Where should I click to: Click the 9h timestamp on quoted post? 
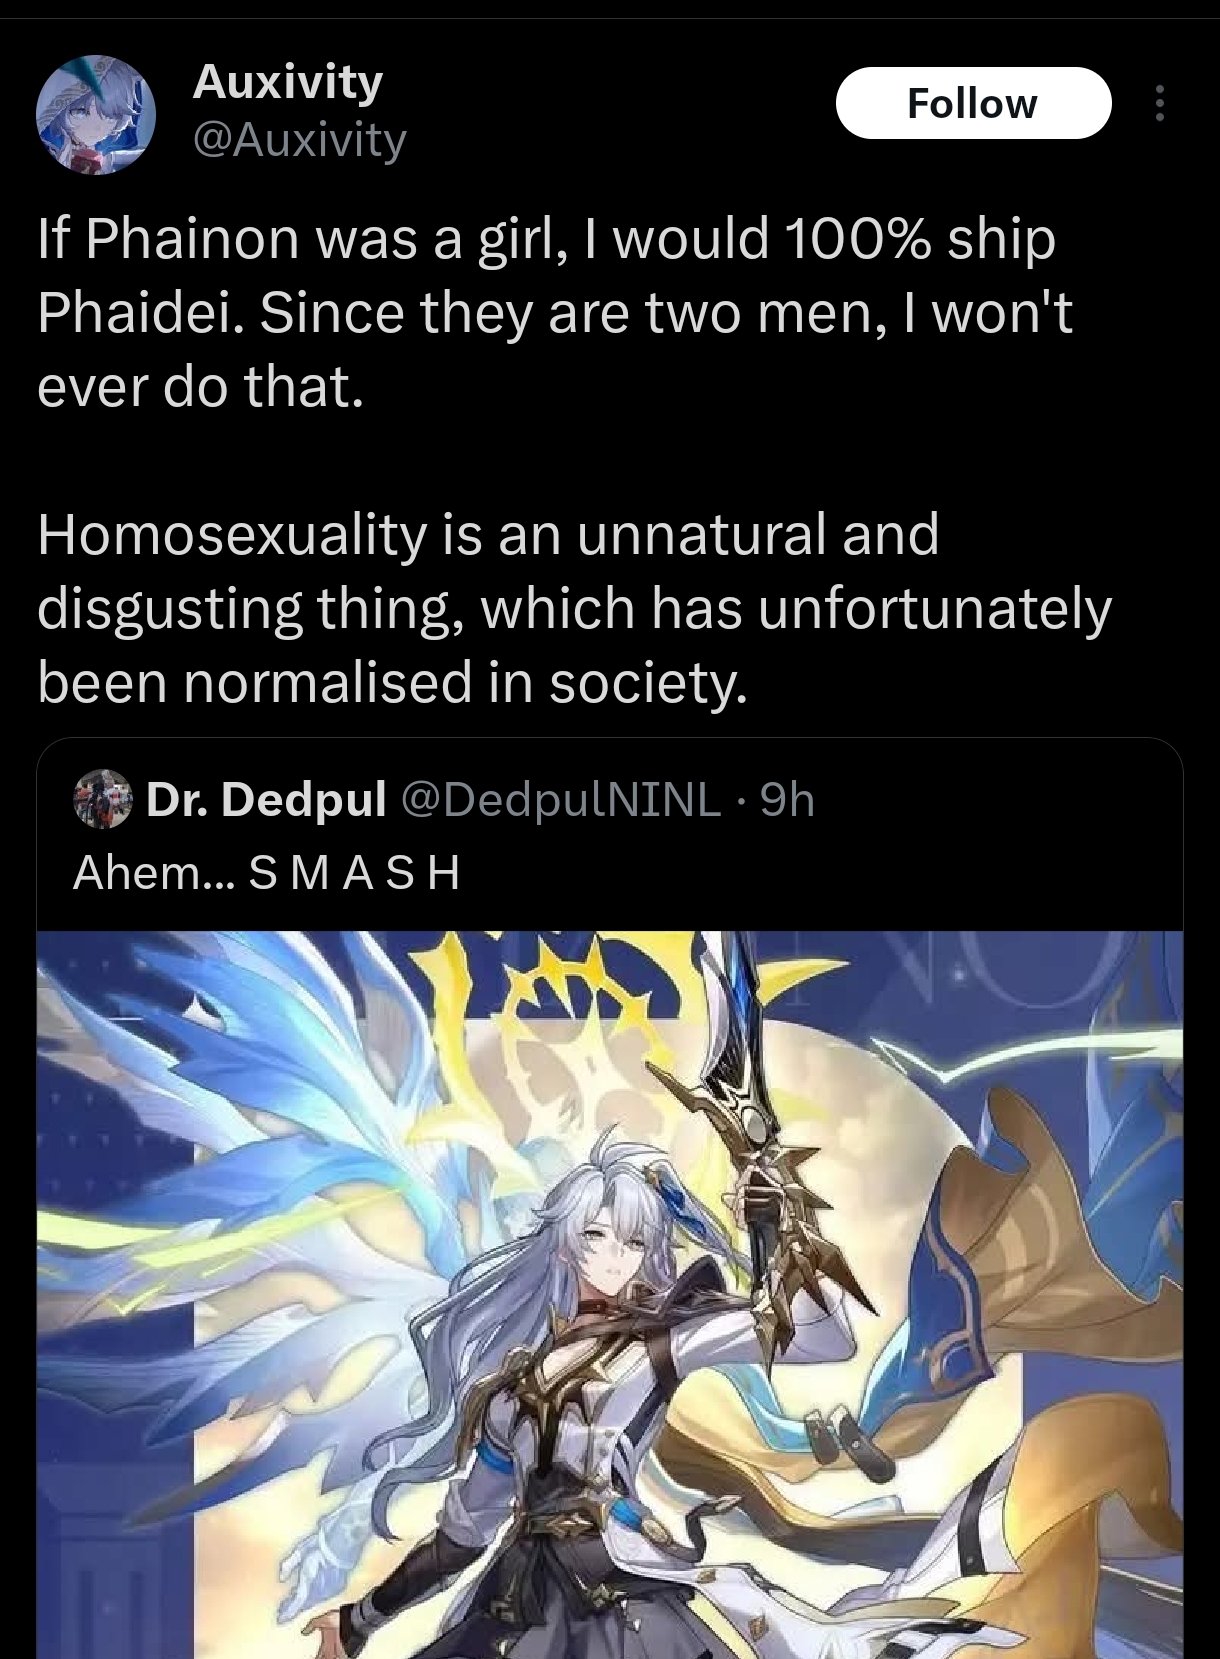[x=787, y=799]
